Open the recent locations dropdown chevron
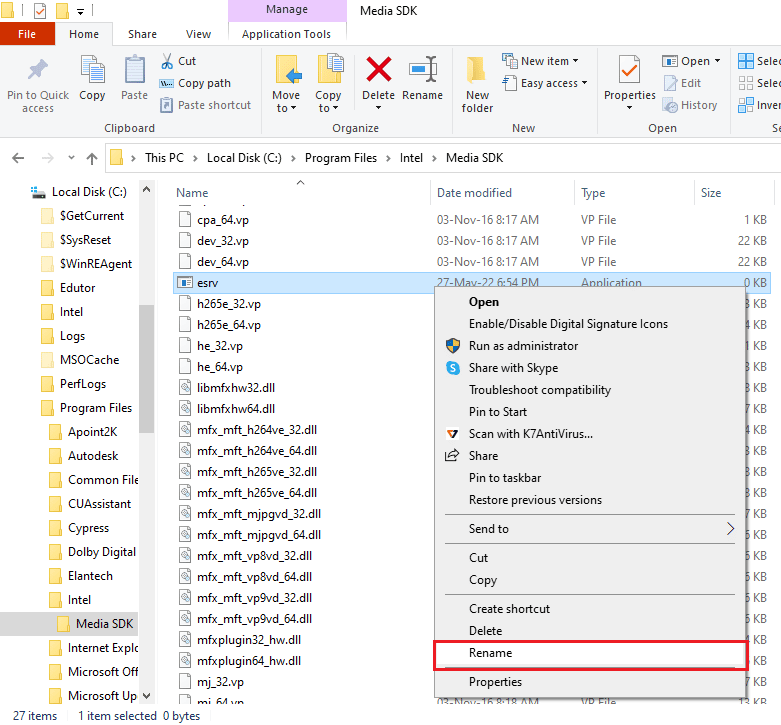Screen dimensions: 781x725 (x=71, y=158)
